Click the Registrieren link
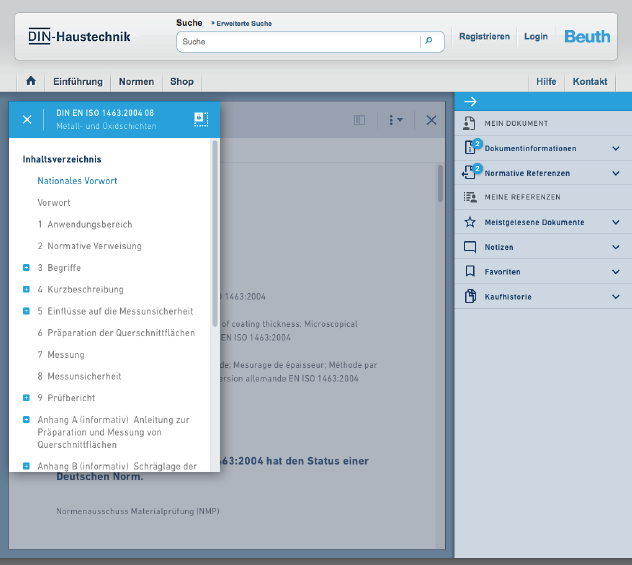 pos(484,36)
